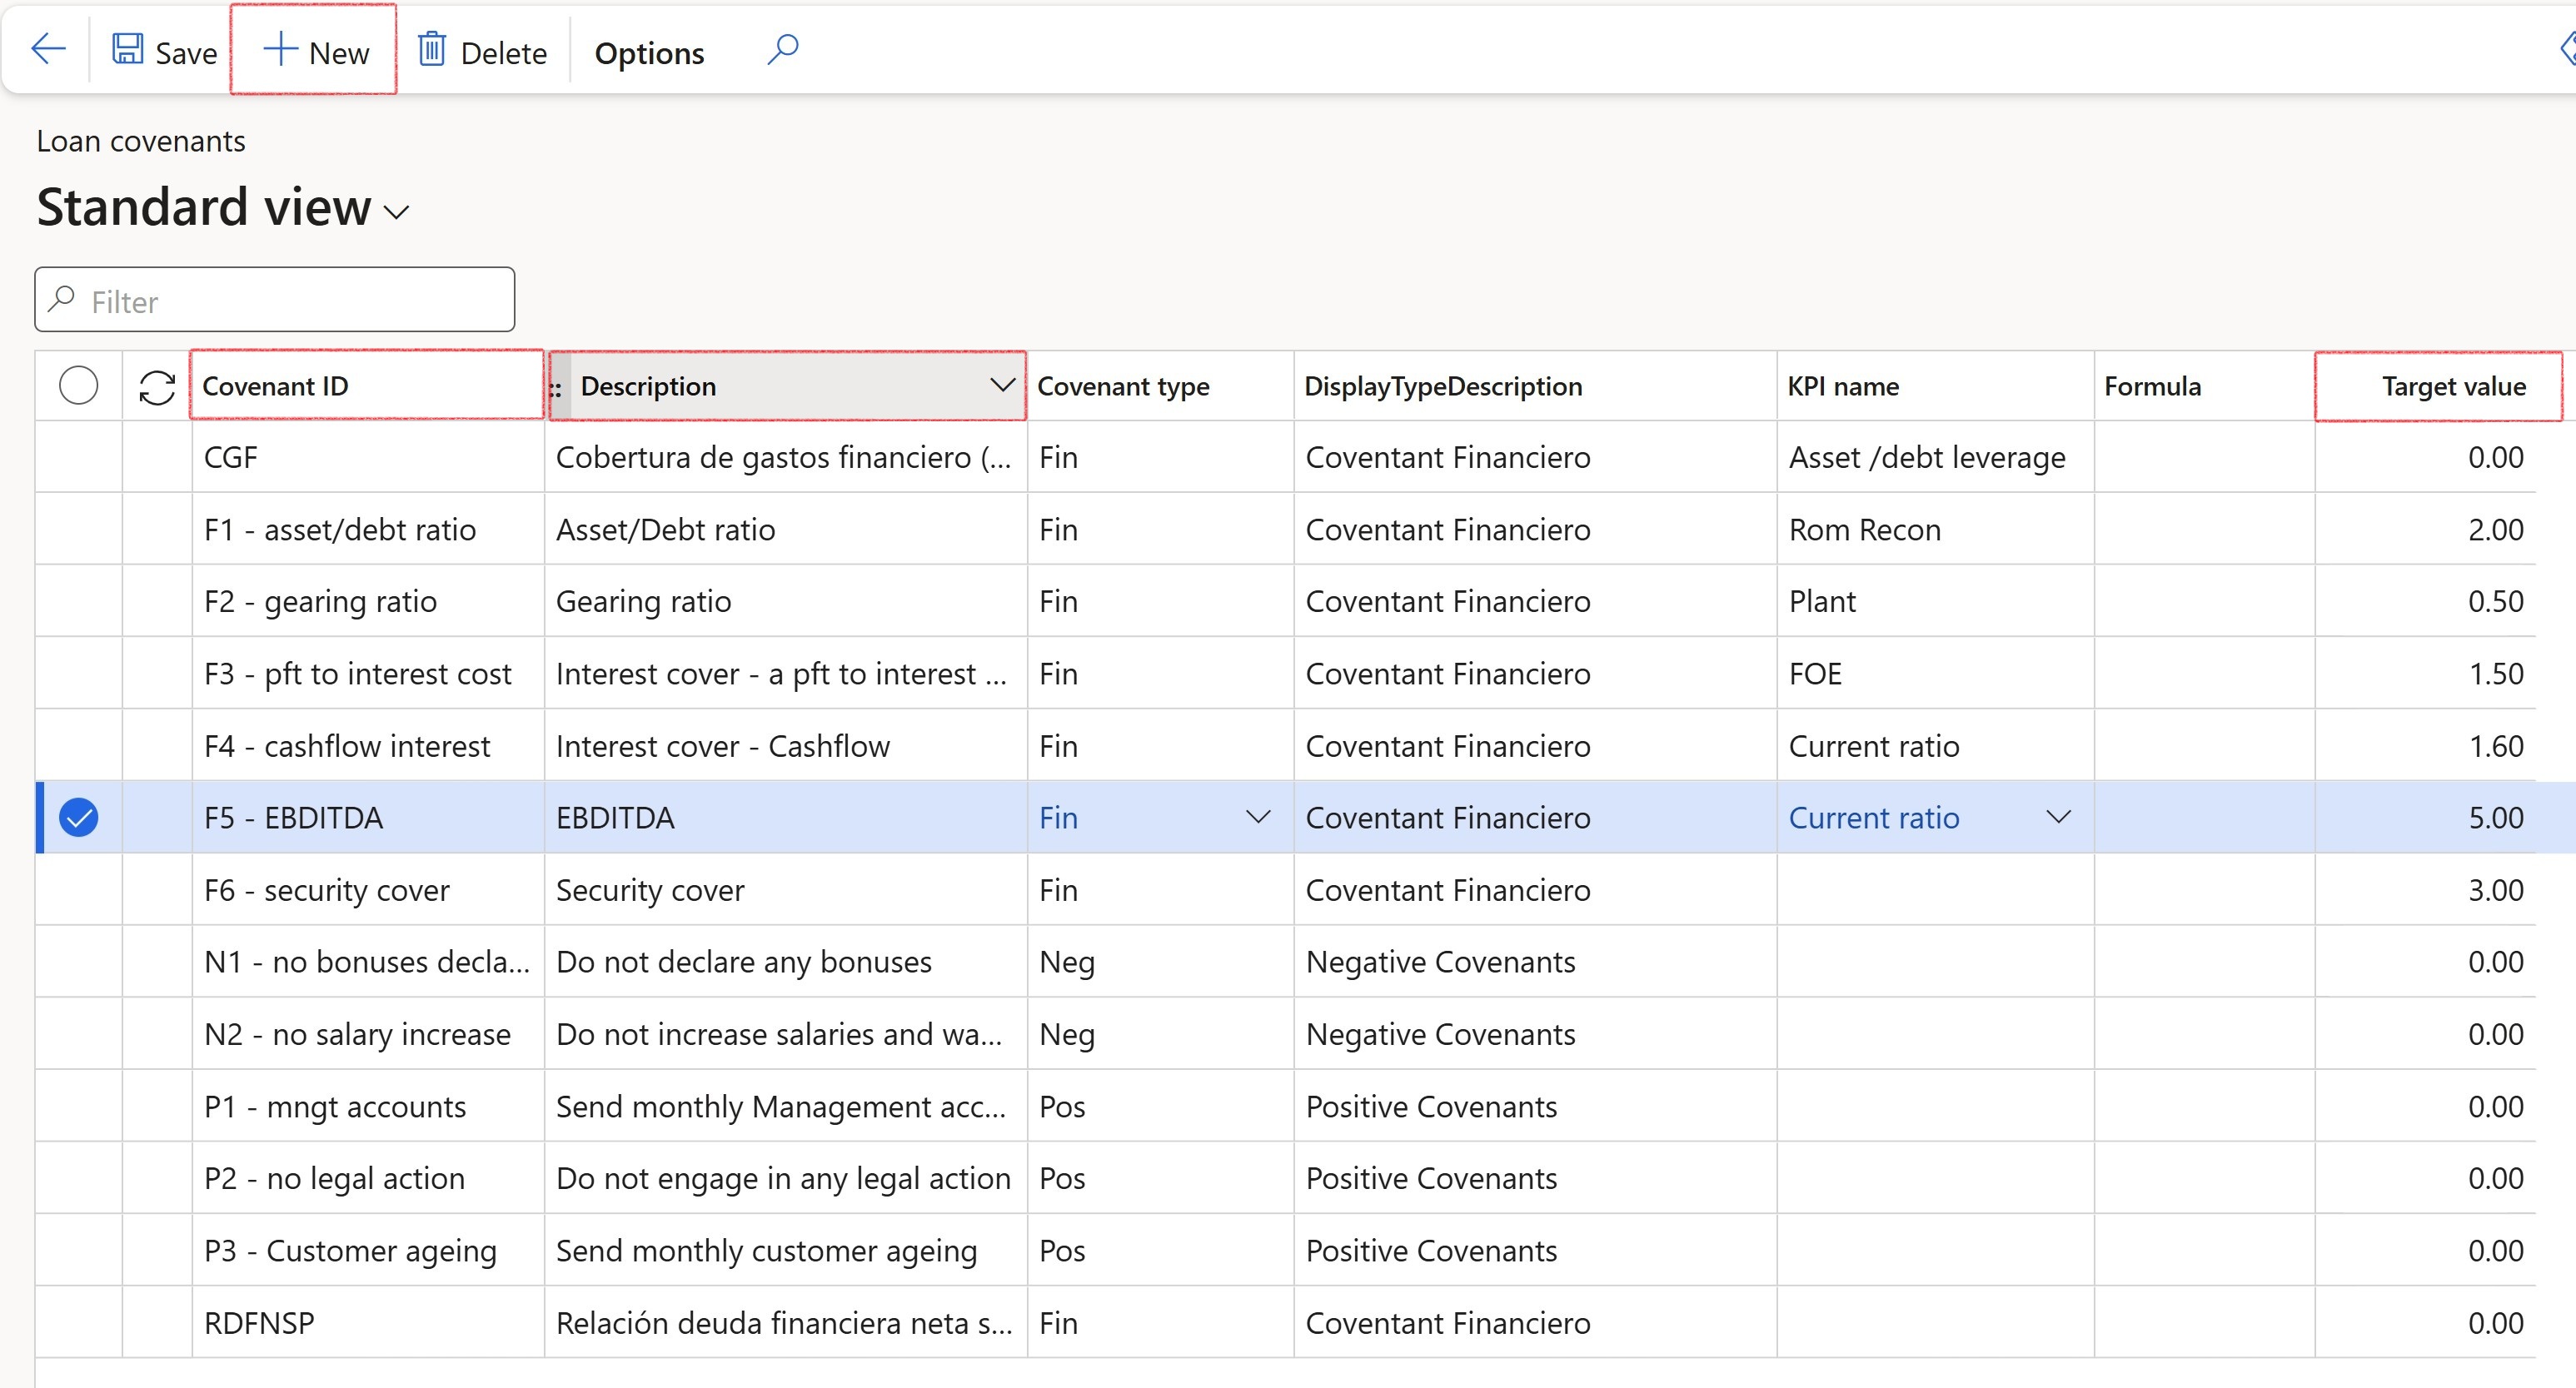Viewport: 2576px width, 1388px height.
Task: Click Pos type in P2 row
Action: pos(1160,1179)
